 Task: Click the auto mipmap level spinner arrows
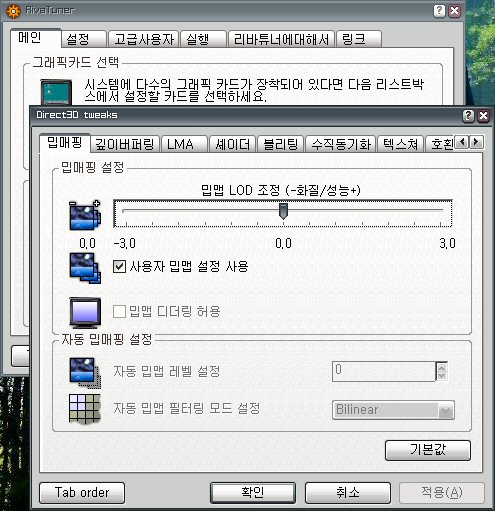[x=442, y=371]
